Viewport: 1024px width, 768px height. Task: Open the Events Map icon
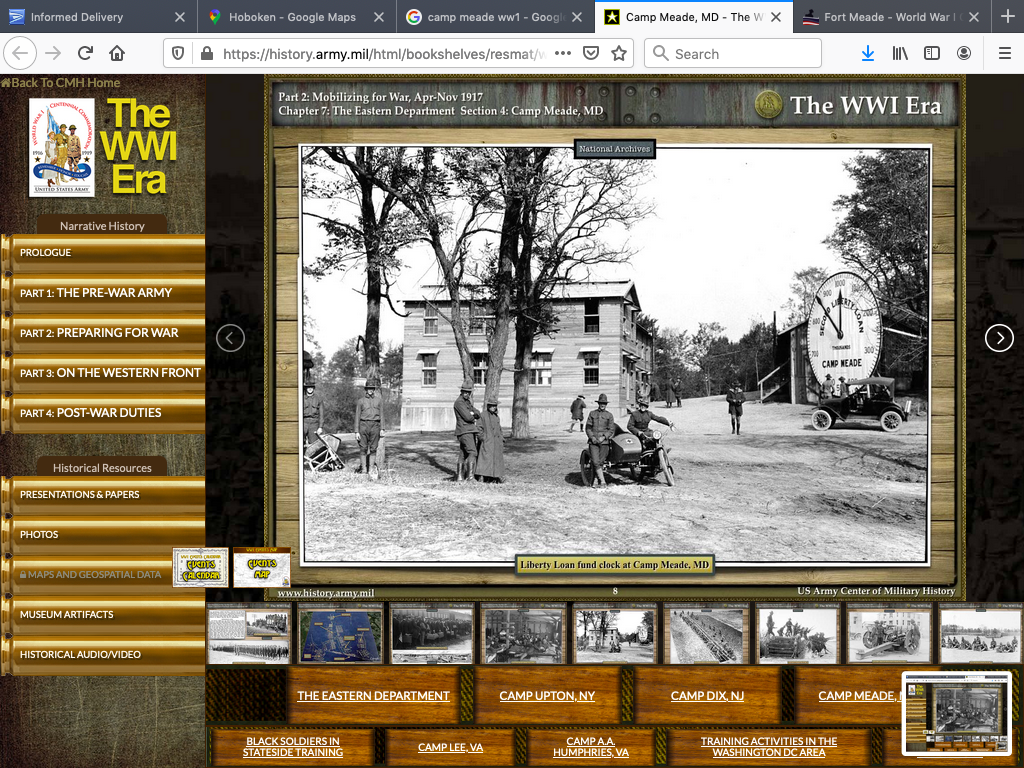pos(261,568)
